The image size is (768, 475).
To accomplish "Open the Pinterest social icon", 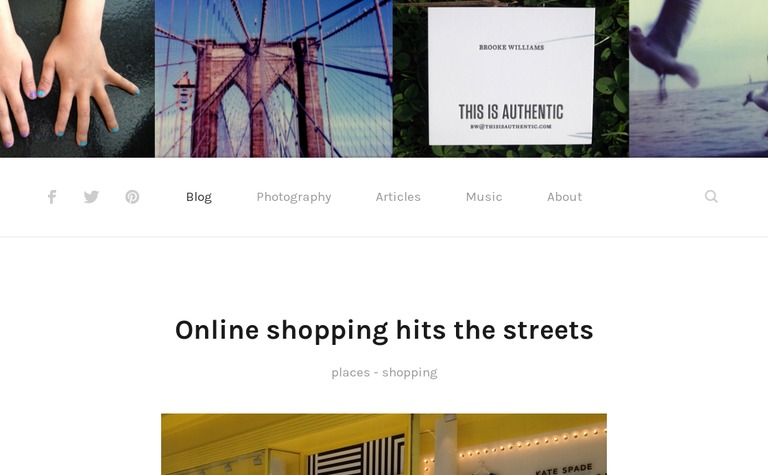I will [132, 197].
